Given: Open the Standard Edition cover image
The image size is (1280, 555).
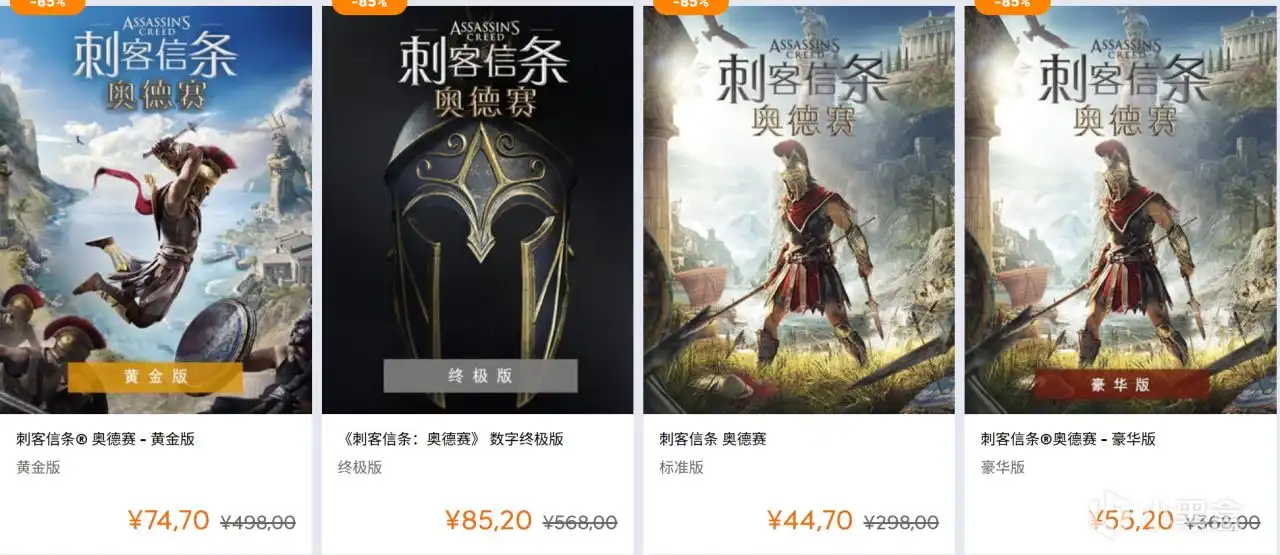Looking at the screenshot, I should click(799, 210).
